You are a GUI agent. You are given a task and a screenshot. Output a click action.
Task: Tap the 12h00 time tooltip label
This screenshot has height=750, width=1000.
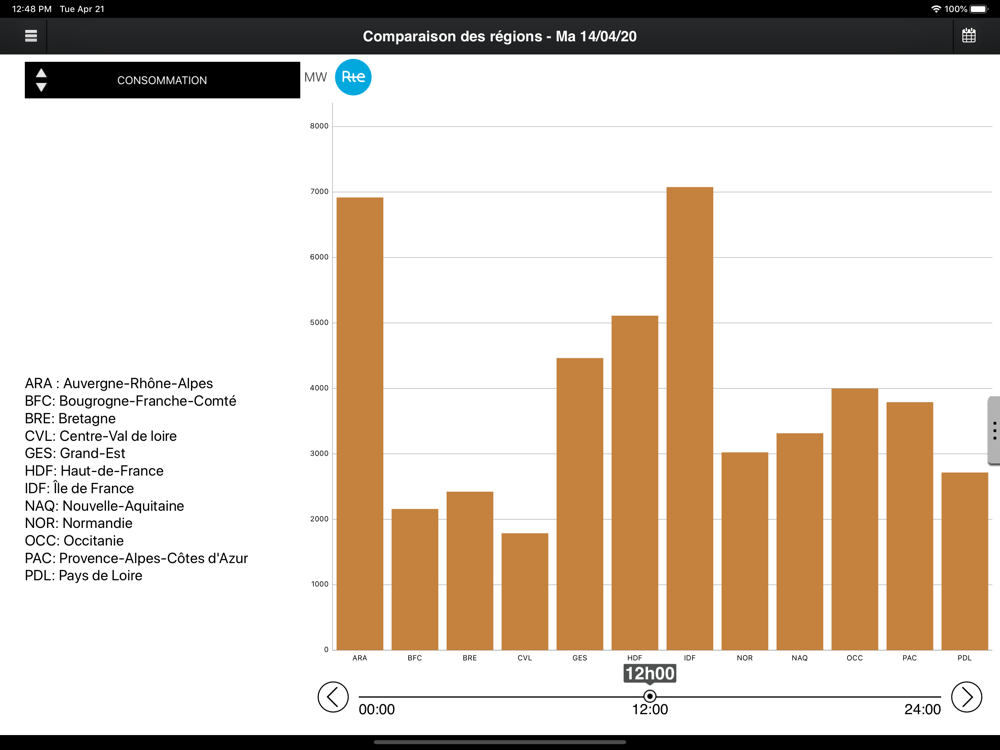[649, 673]
